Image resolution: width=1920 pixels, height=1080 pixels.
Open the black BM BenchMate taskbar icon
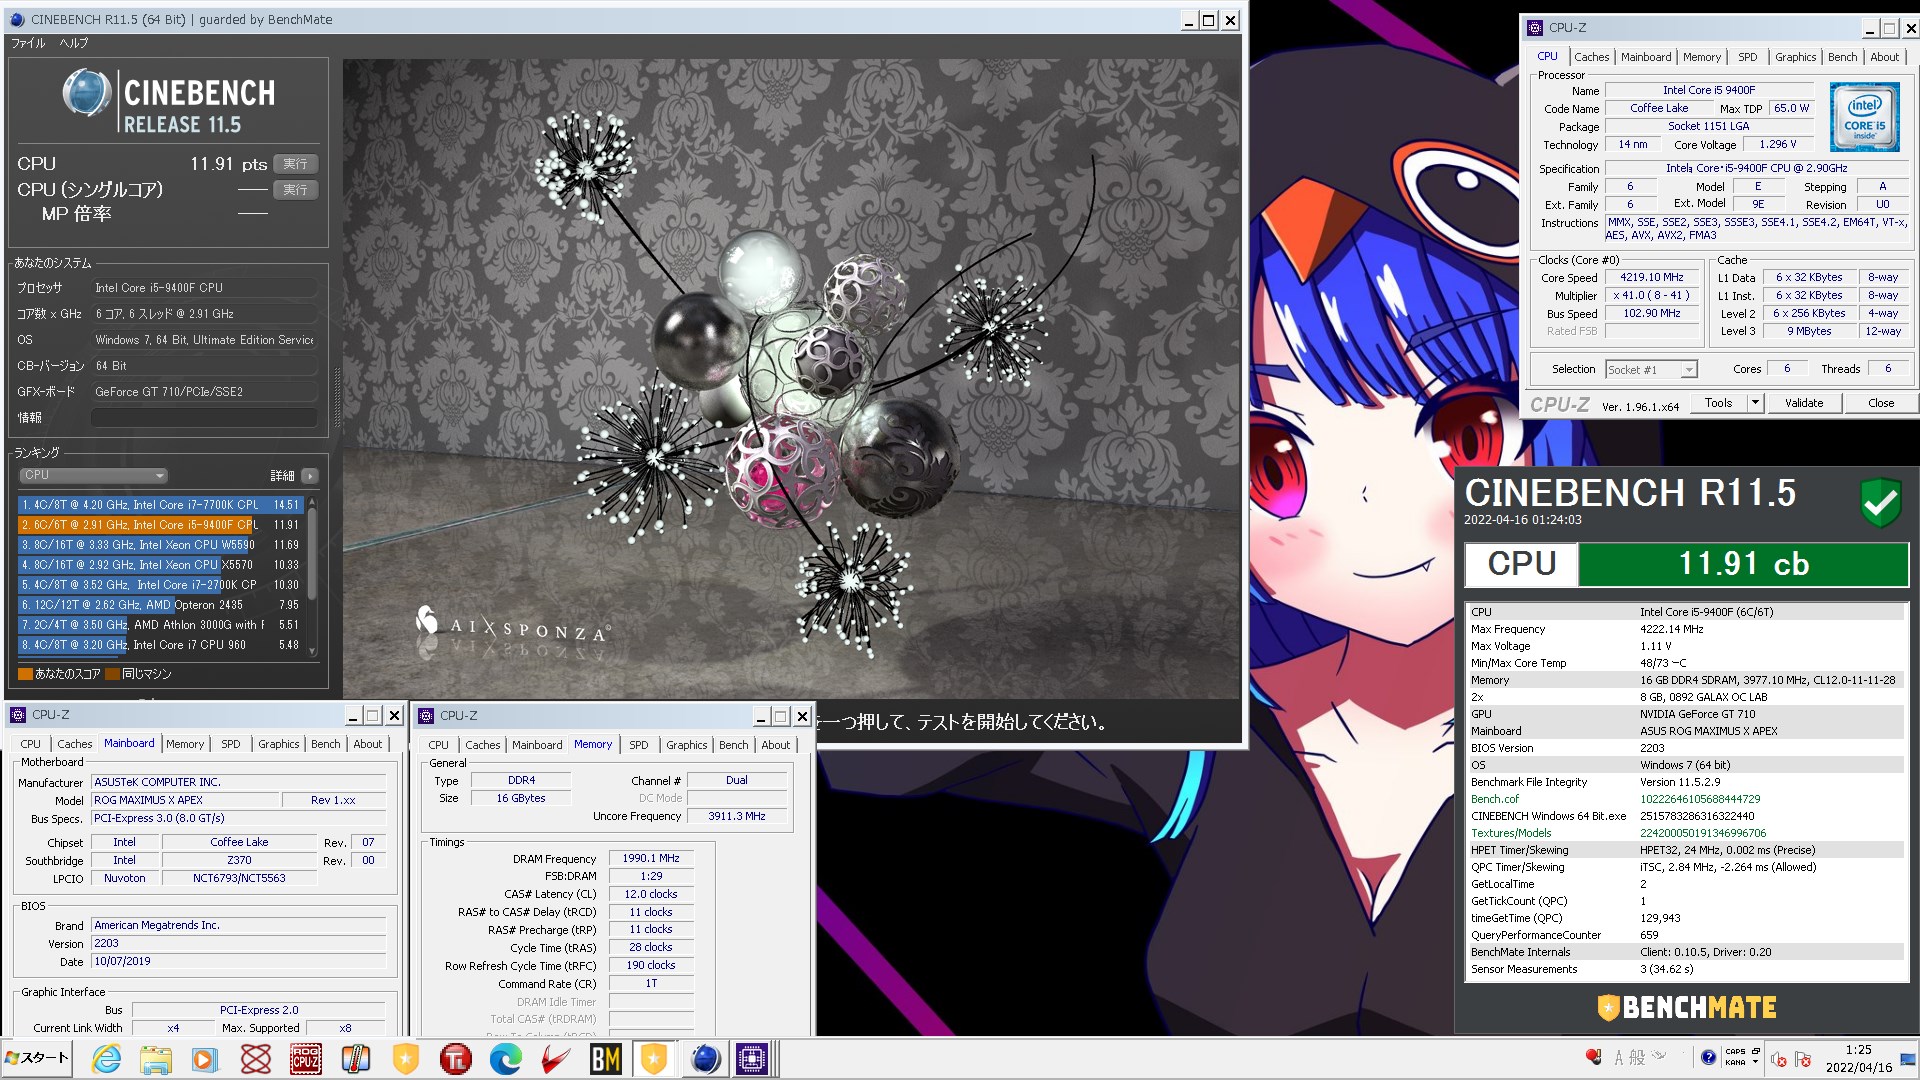605,1059
